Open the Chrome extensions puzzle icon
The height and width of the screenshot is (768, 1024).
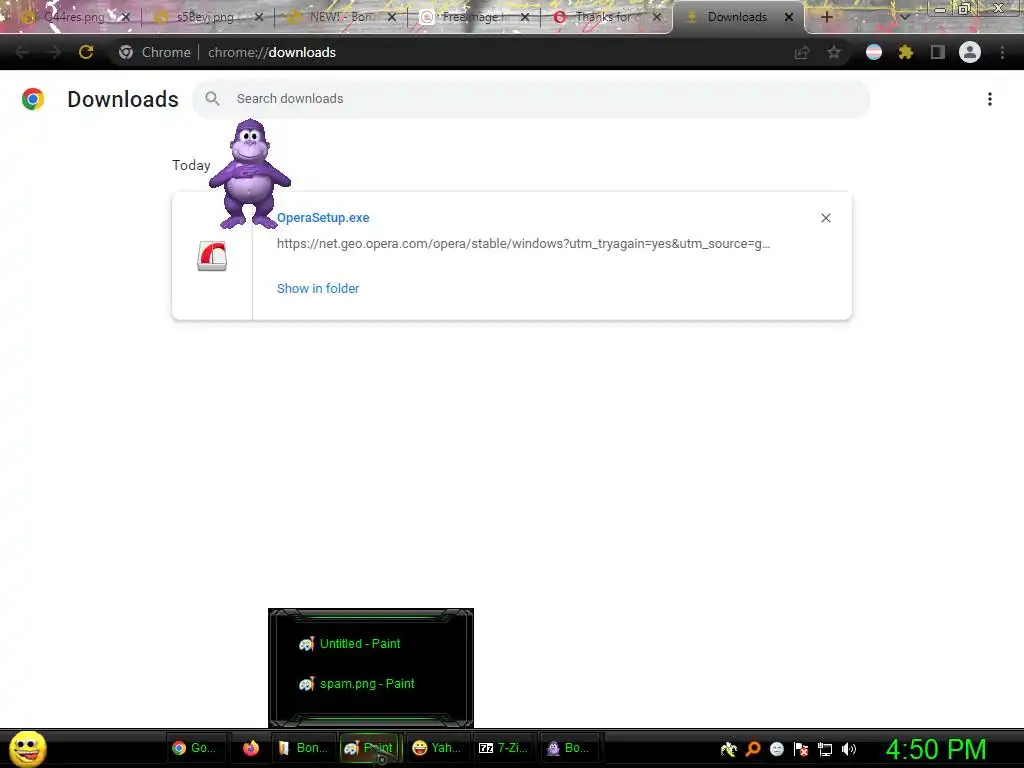point(906,52)
